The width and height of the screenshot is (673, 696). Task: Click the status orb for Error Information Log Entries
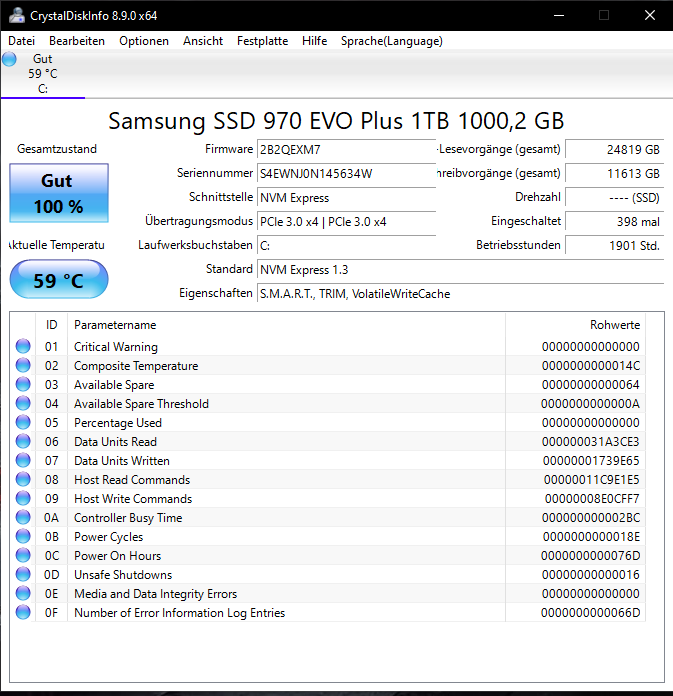[23, 613]
